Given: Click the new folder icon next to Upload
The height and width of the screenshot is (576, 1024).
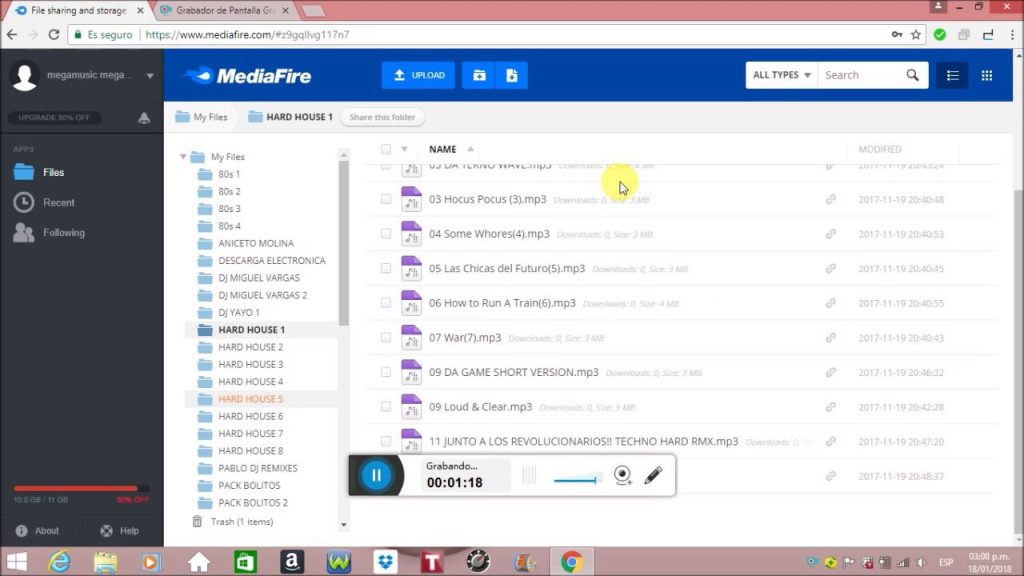Looking at the screenshot, I should 479,75.
